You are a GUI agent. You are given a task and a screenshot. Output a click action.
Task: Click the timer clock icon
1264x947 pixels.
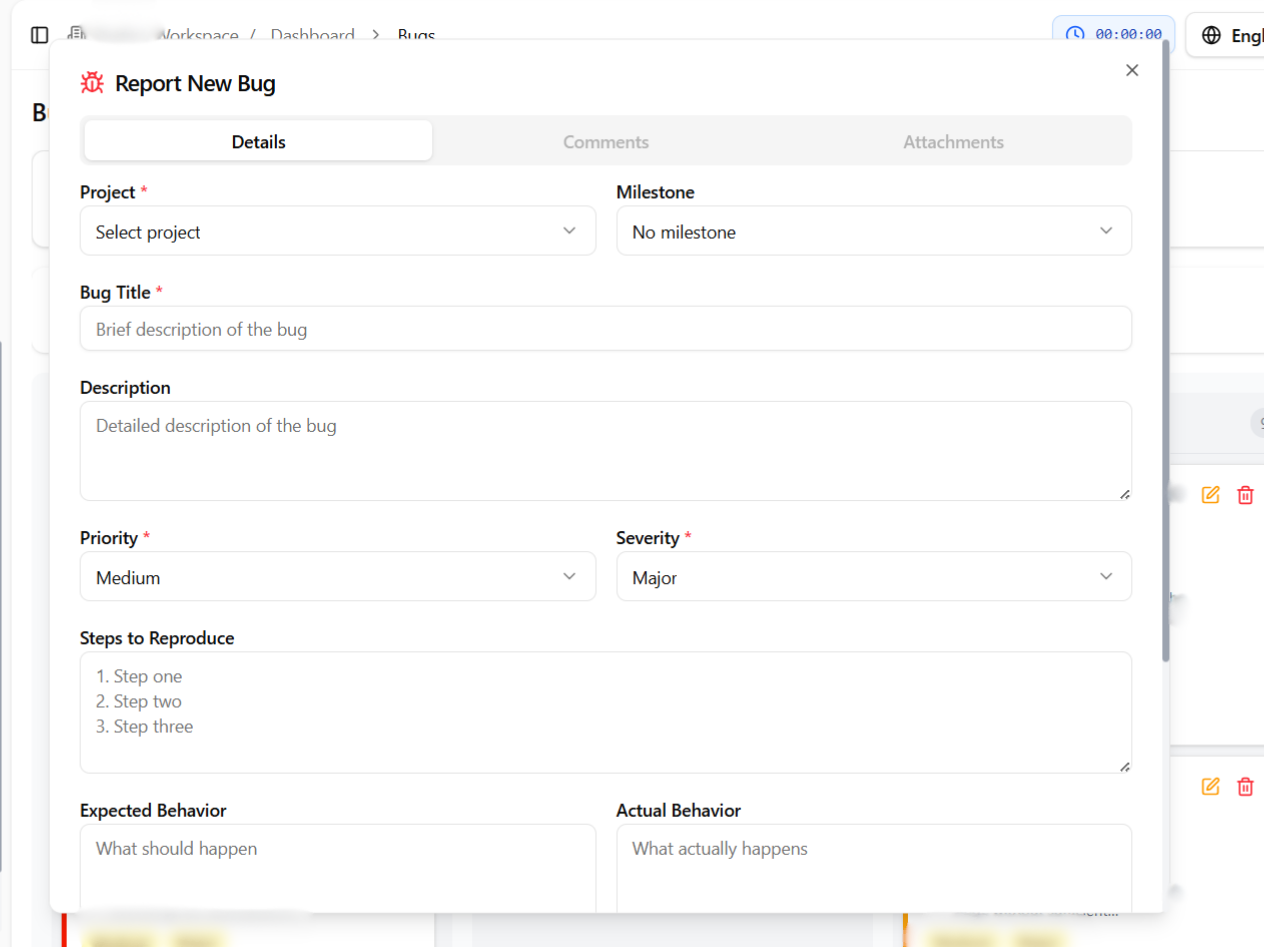point(1075,34)
